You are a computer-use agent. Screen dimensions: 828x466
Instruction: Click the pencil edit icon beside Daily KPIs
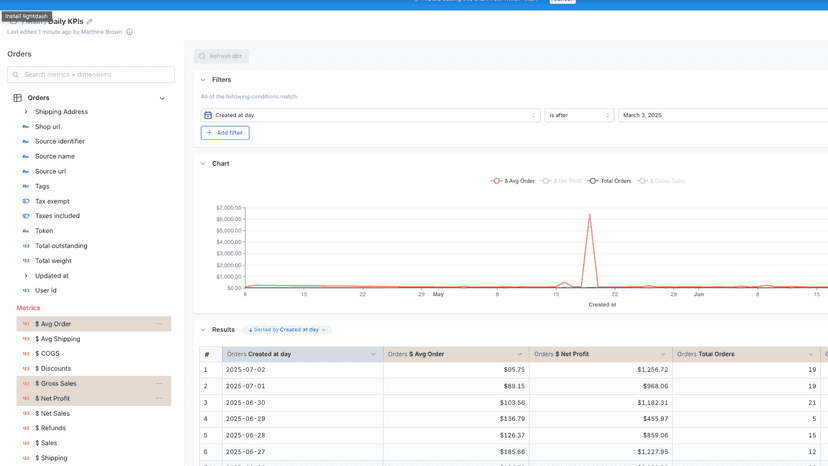click(89, 22)
